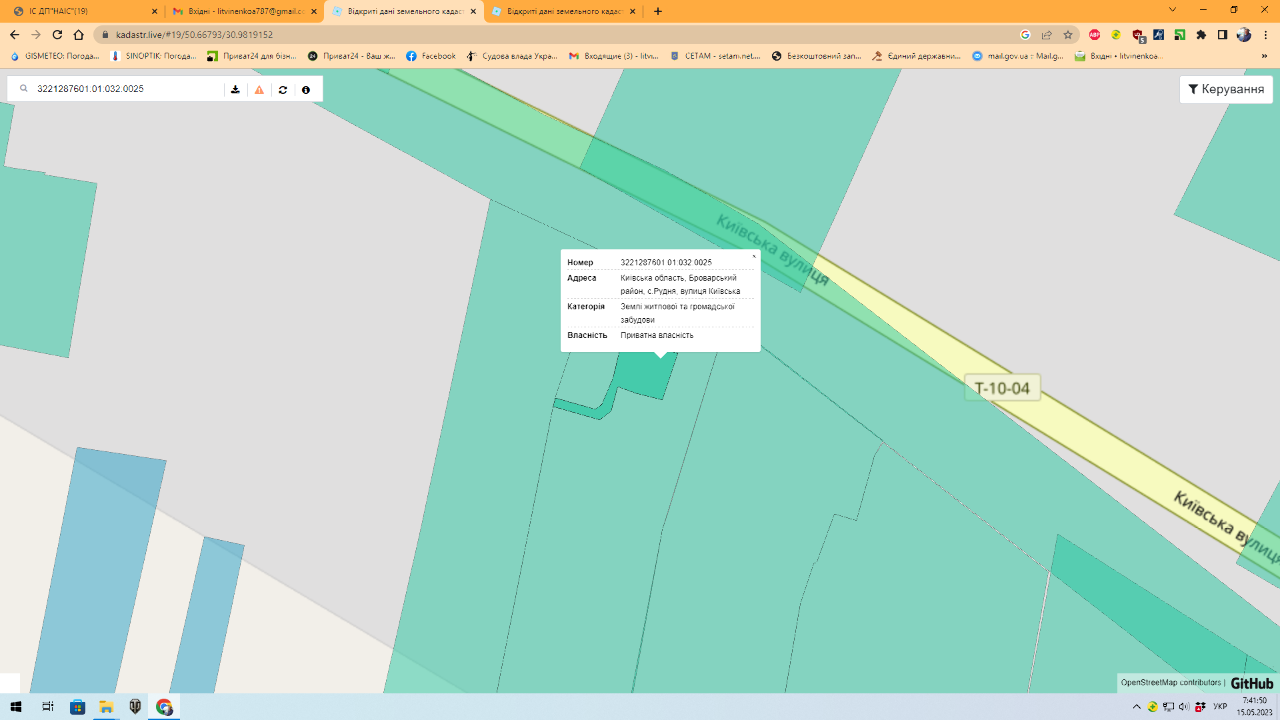Bookmark this page with the star icon
This screenshot has width=1280, height=720.
click(1068, 34)
